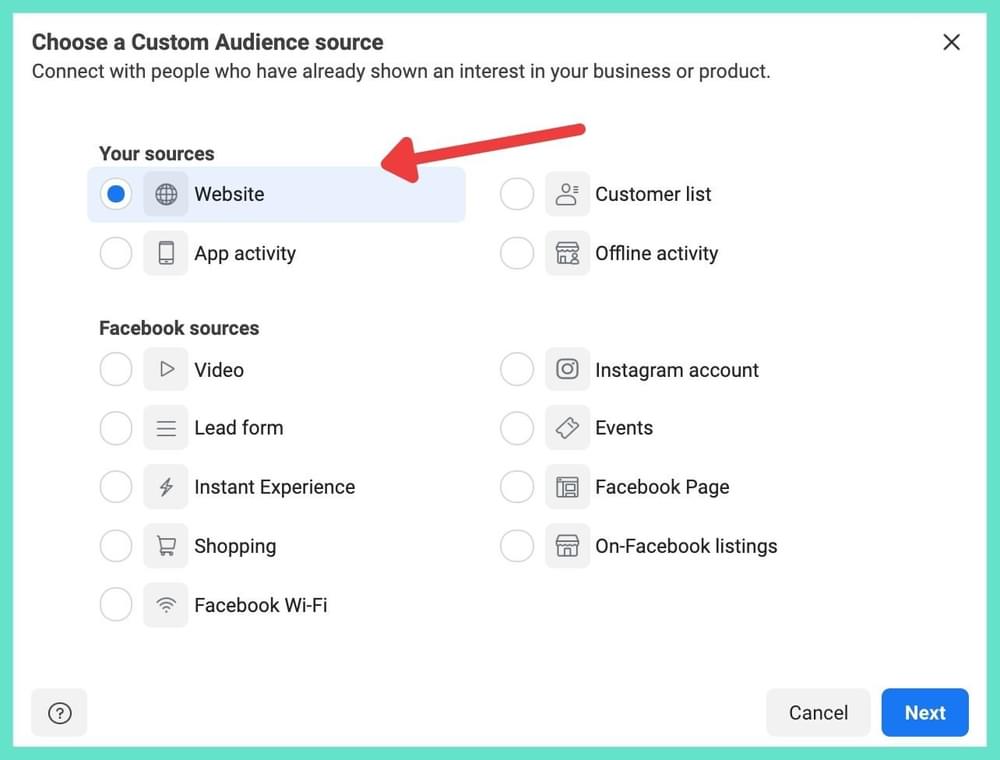
Task: Enable the On-Facebook listings radio option
Action: point(517,546)
